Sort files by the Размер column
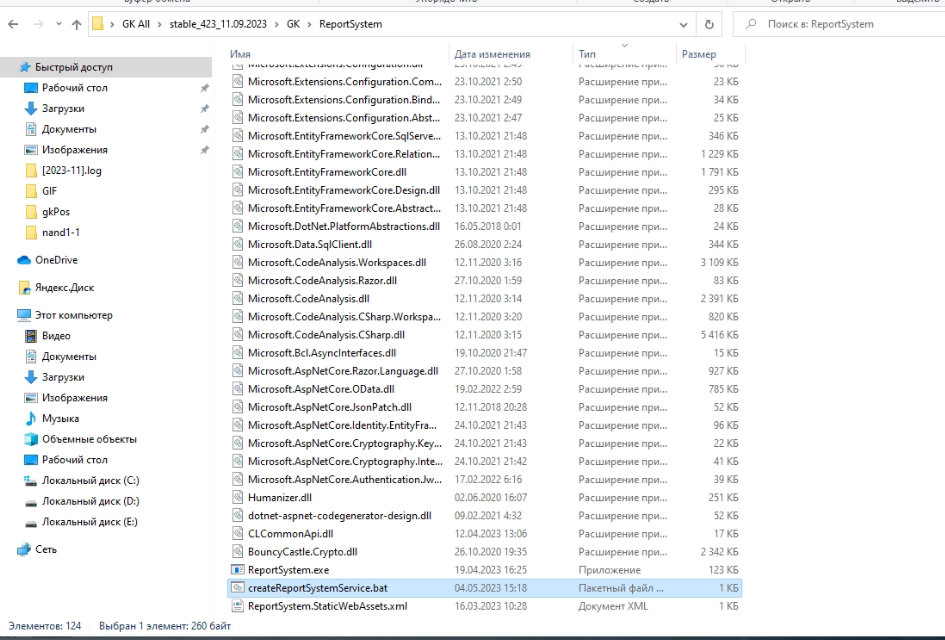Image resolution: width=945 pixels, height=640 pixels. 699,54
